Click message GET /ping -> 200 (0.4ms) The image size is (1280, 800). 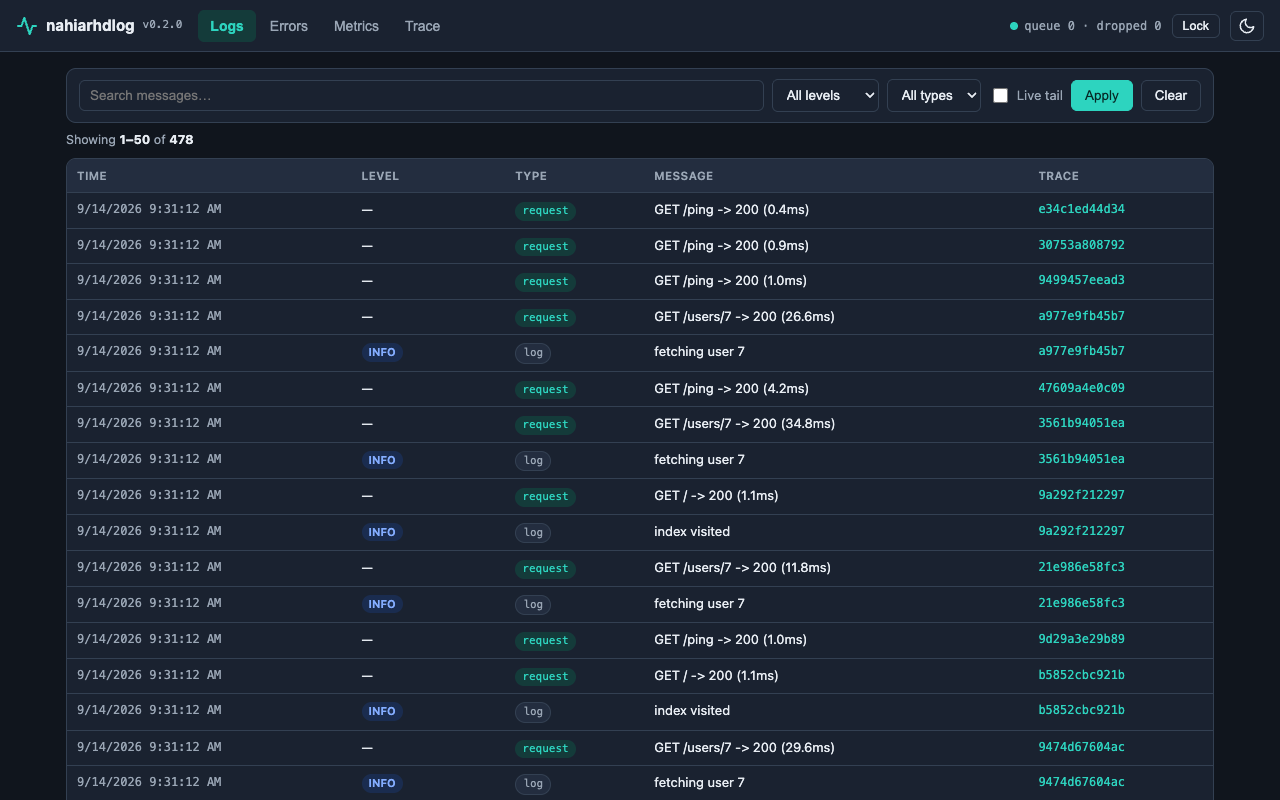(x=731, y=209)
